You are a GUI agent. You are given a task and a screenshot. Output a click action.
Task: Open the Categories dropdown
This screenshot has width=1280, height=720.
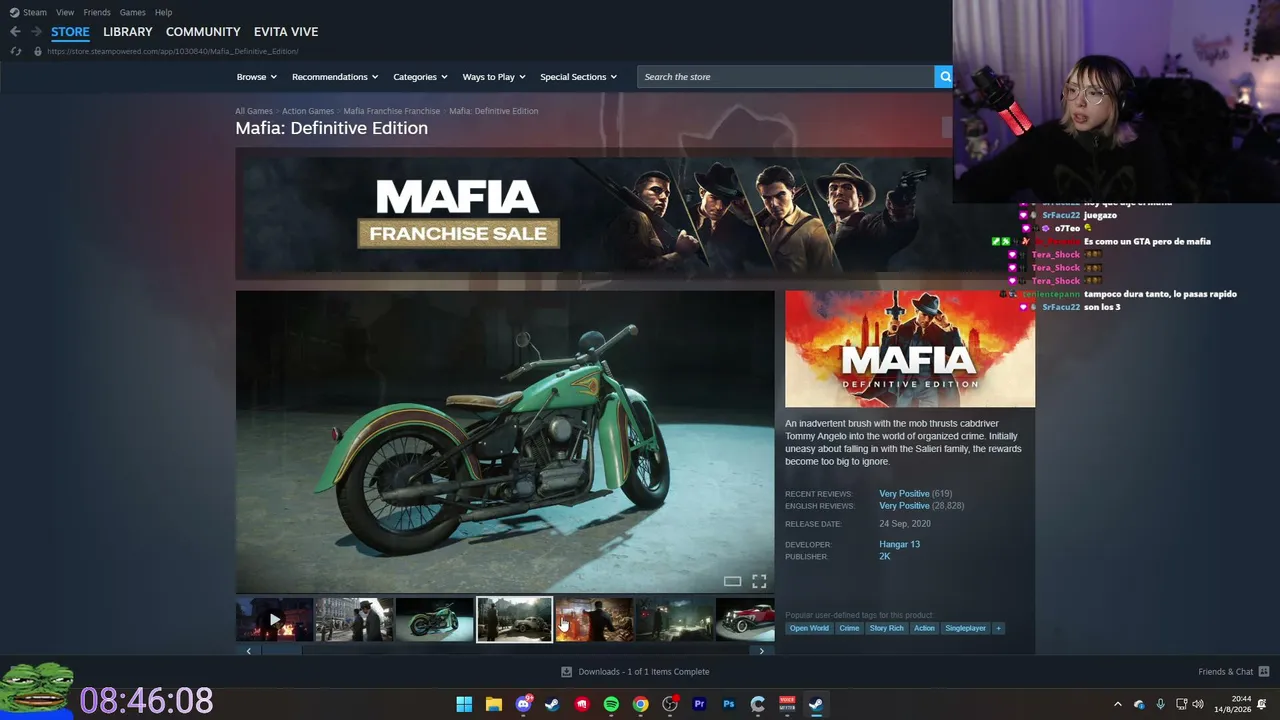pyautogui.click(x=420, y=77)
